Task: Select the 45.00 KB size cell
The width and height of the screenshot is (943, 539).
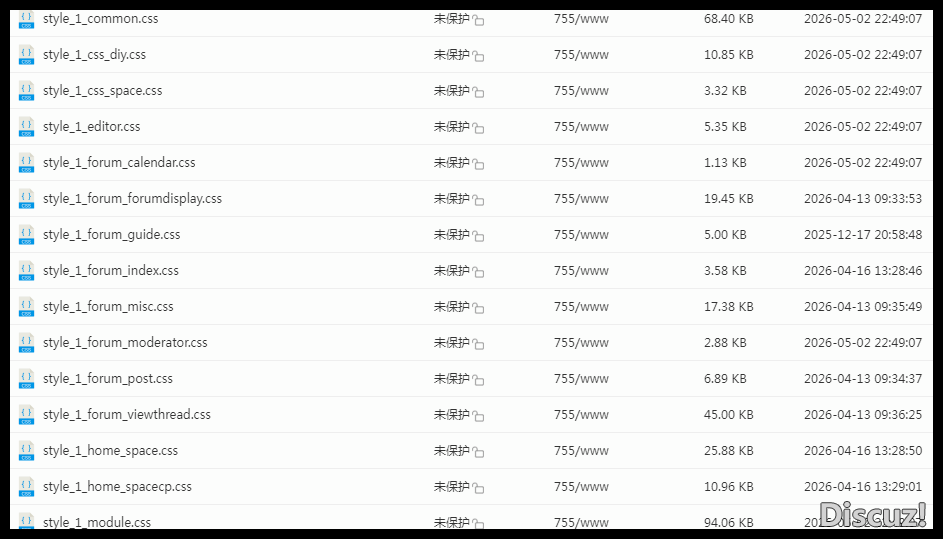Action: coord(728,414)
